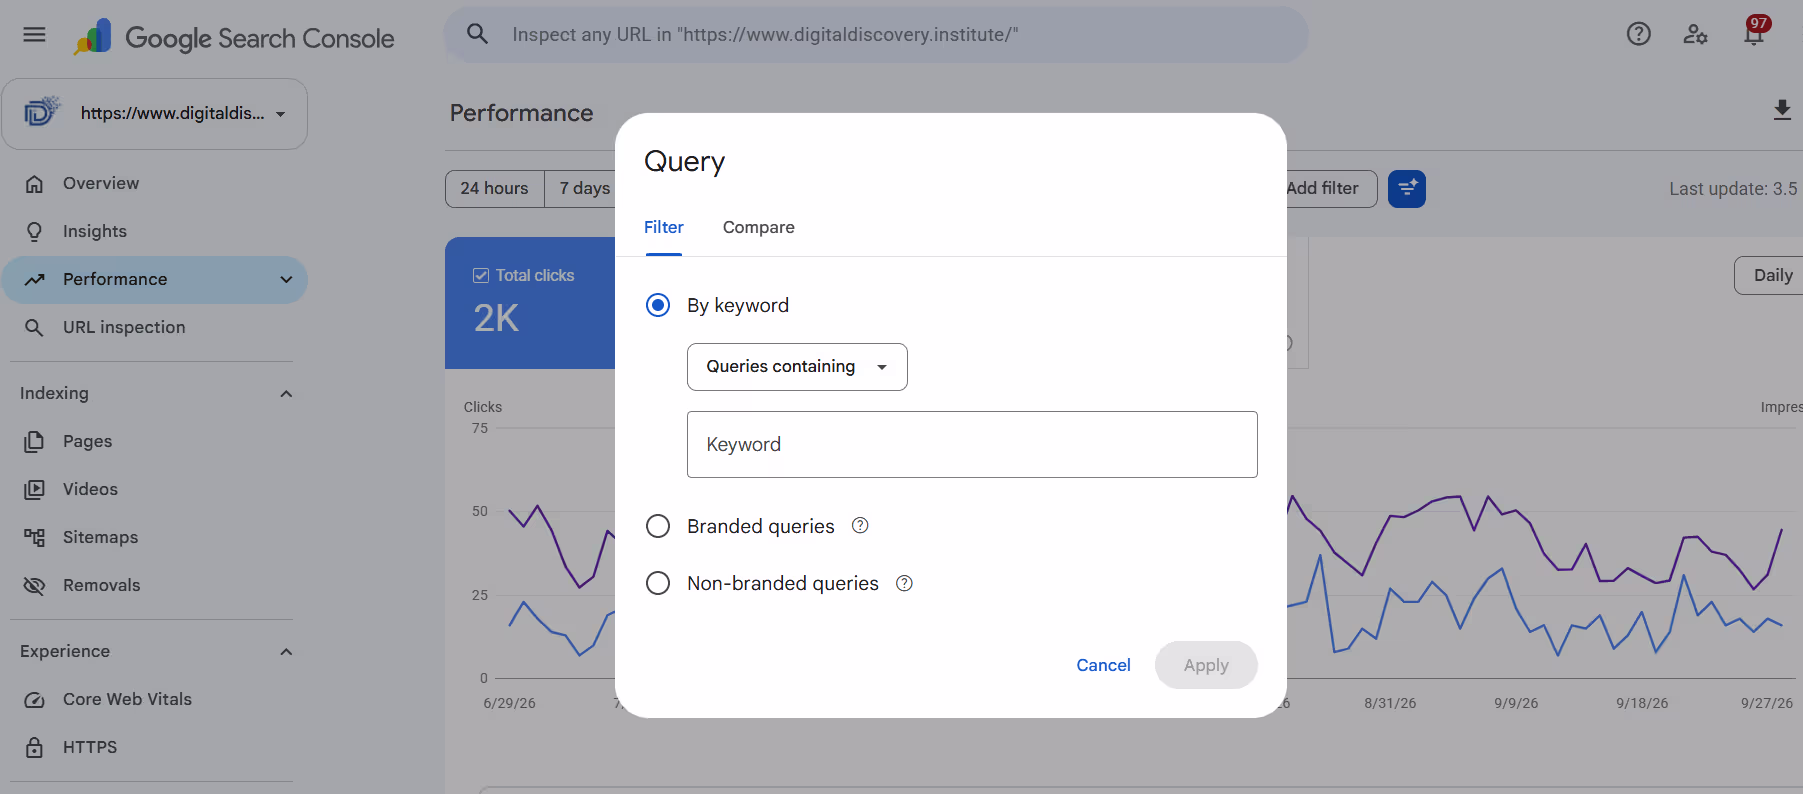This screenshot has width=1803, height=794.
Task: Open the Daily granularity dropdown
Action: (x=1768, y=275)
